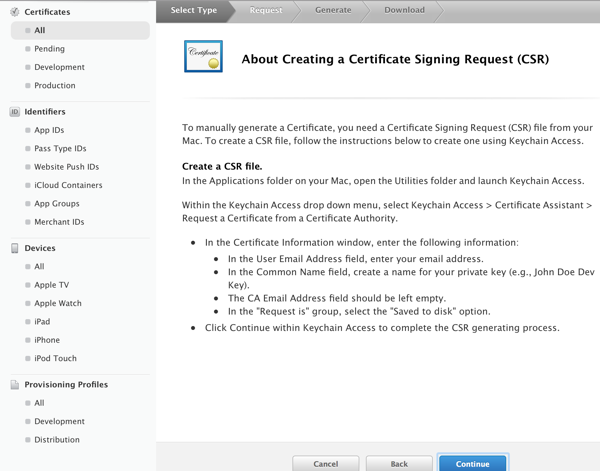Show Pending certificates
Screen dimensions: 600x471
(x=49, y=49)
